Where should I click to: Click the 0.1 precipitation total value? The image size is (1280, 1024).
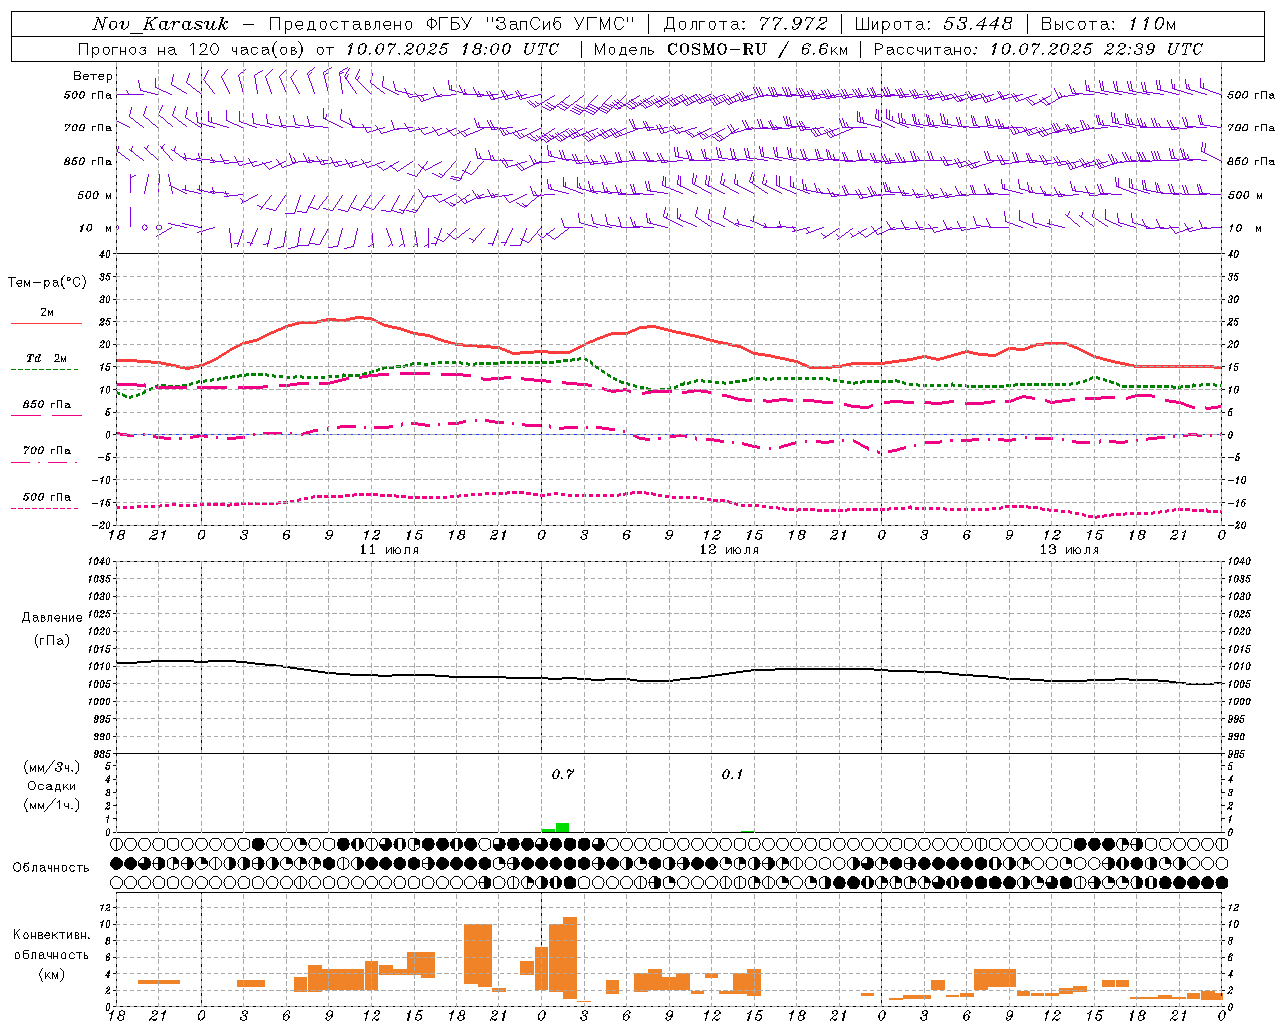click(x=733, y=774)
